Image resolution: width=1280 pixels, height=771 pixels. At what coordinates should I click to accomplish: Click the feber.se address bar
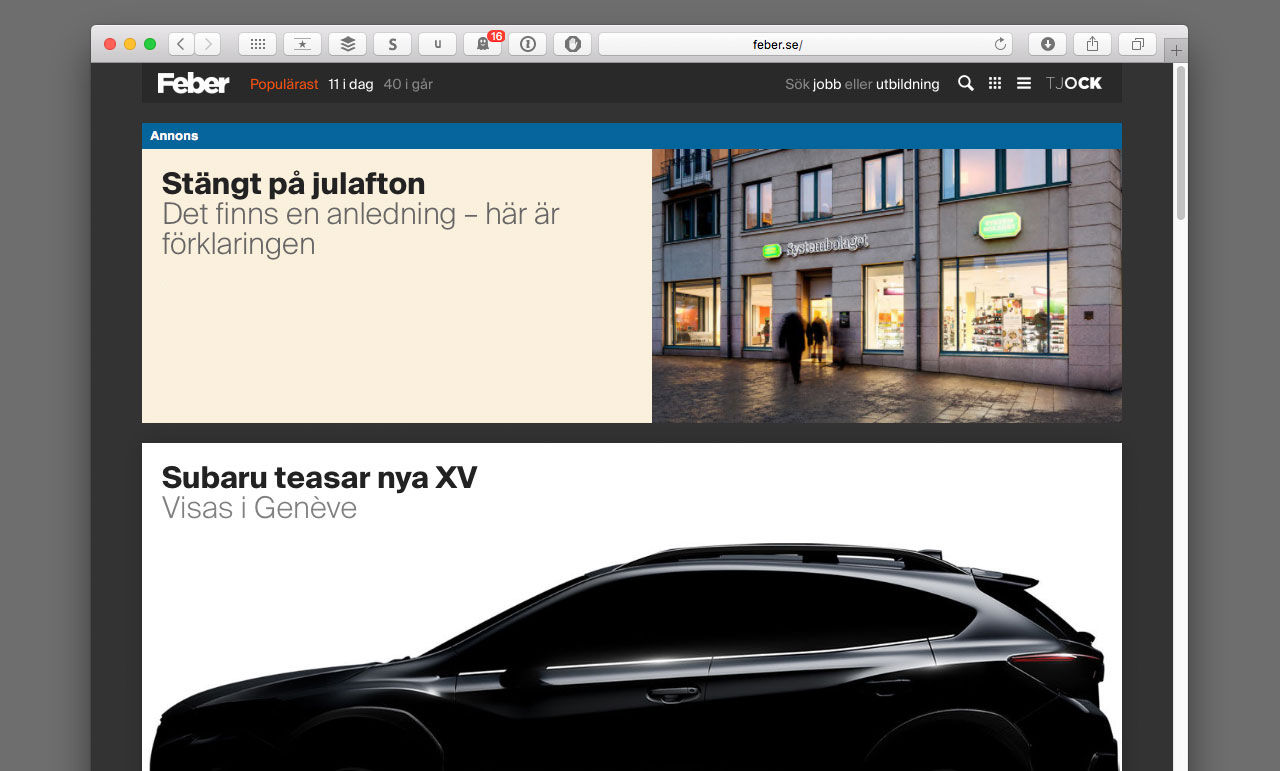click(805, 44)
